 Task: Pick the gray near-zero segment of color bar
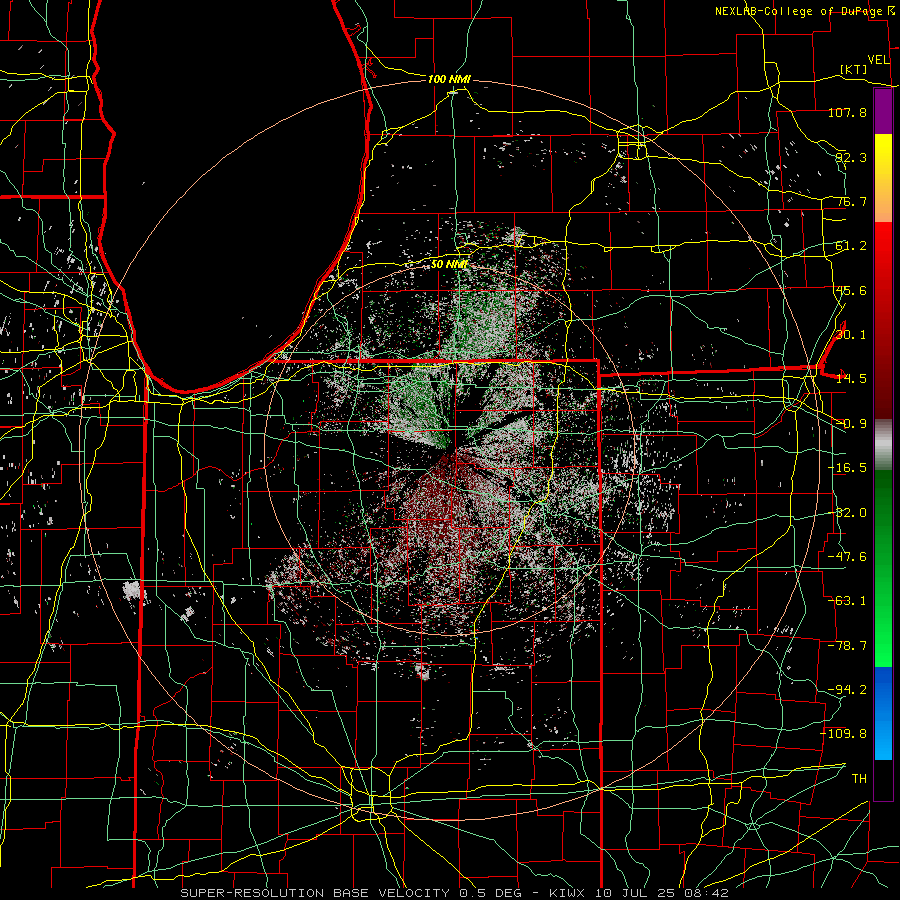pyautogui.click(x=883, y=445)
